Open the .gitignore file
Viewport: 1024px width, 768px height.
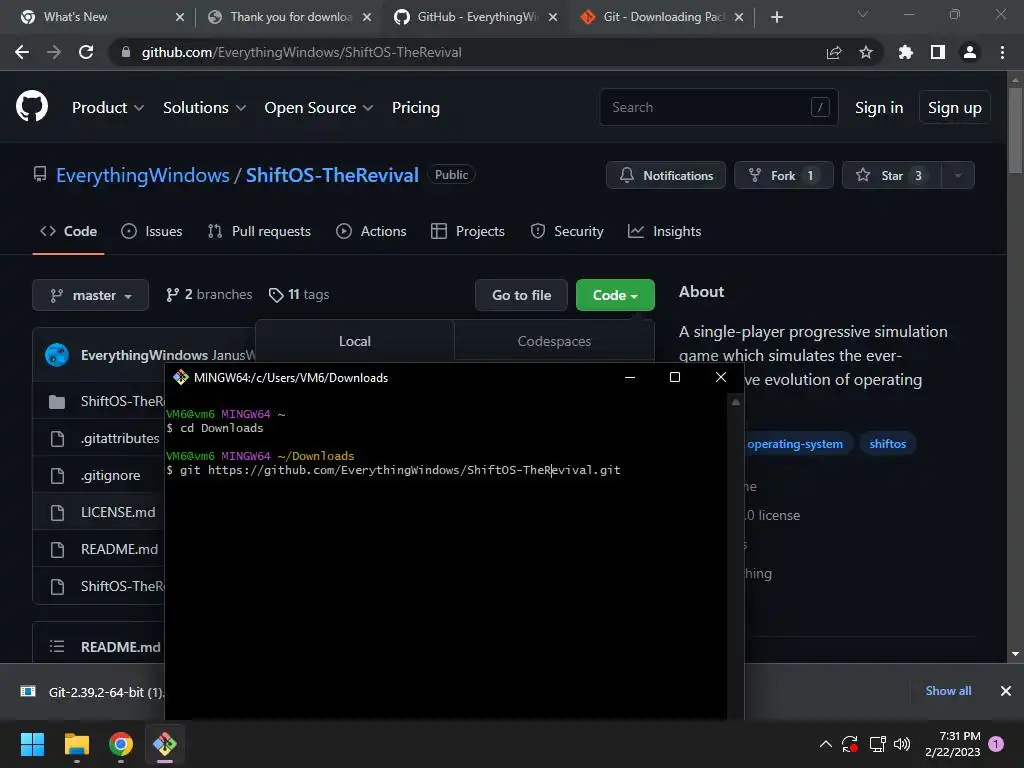[110, 475]
